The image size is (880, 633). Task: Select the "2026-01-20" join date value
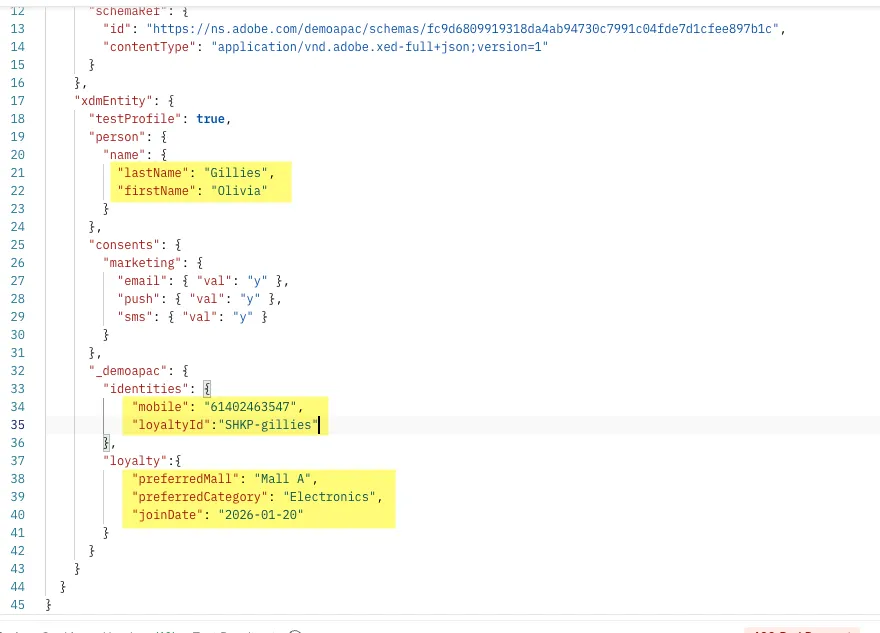260,515
